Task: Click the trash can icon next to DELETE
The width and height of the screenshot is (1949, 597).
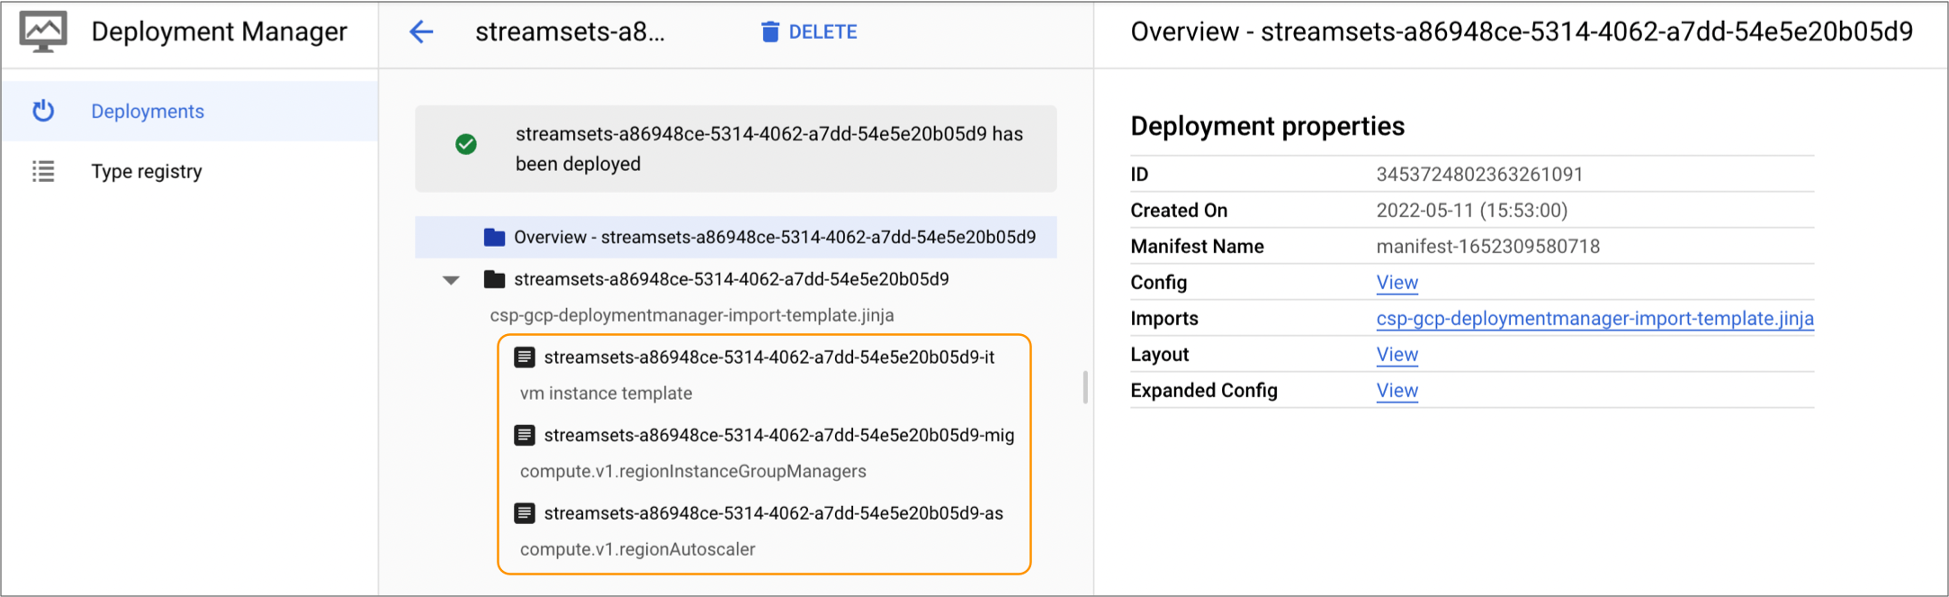Action: pyautogui.click(x=770, y=32)
